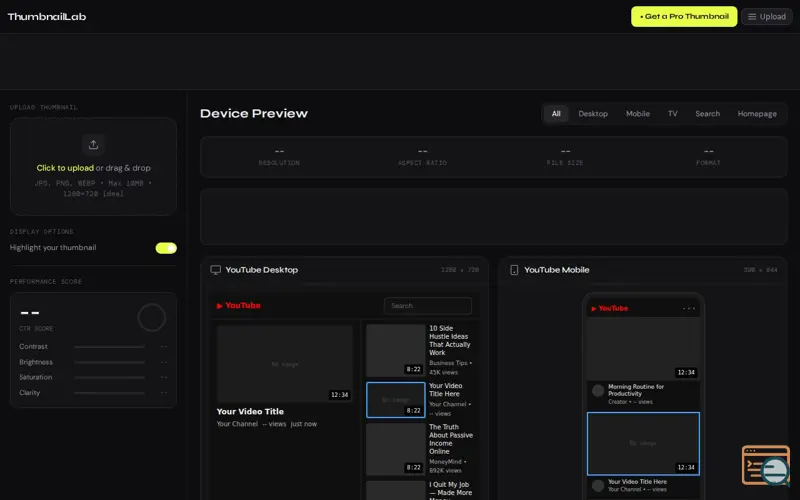Screen dimensions: 800x500
Task: Click the highlighted sidebar thumbnail in desktop preview
Action: click(395, 400)
